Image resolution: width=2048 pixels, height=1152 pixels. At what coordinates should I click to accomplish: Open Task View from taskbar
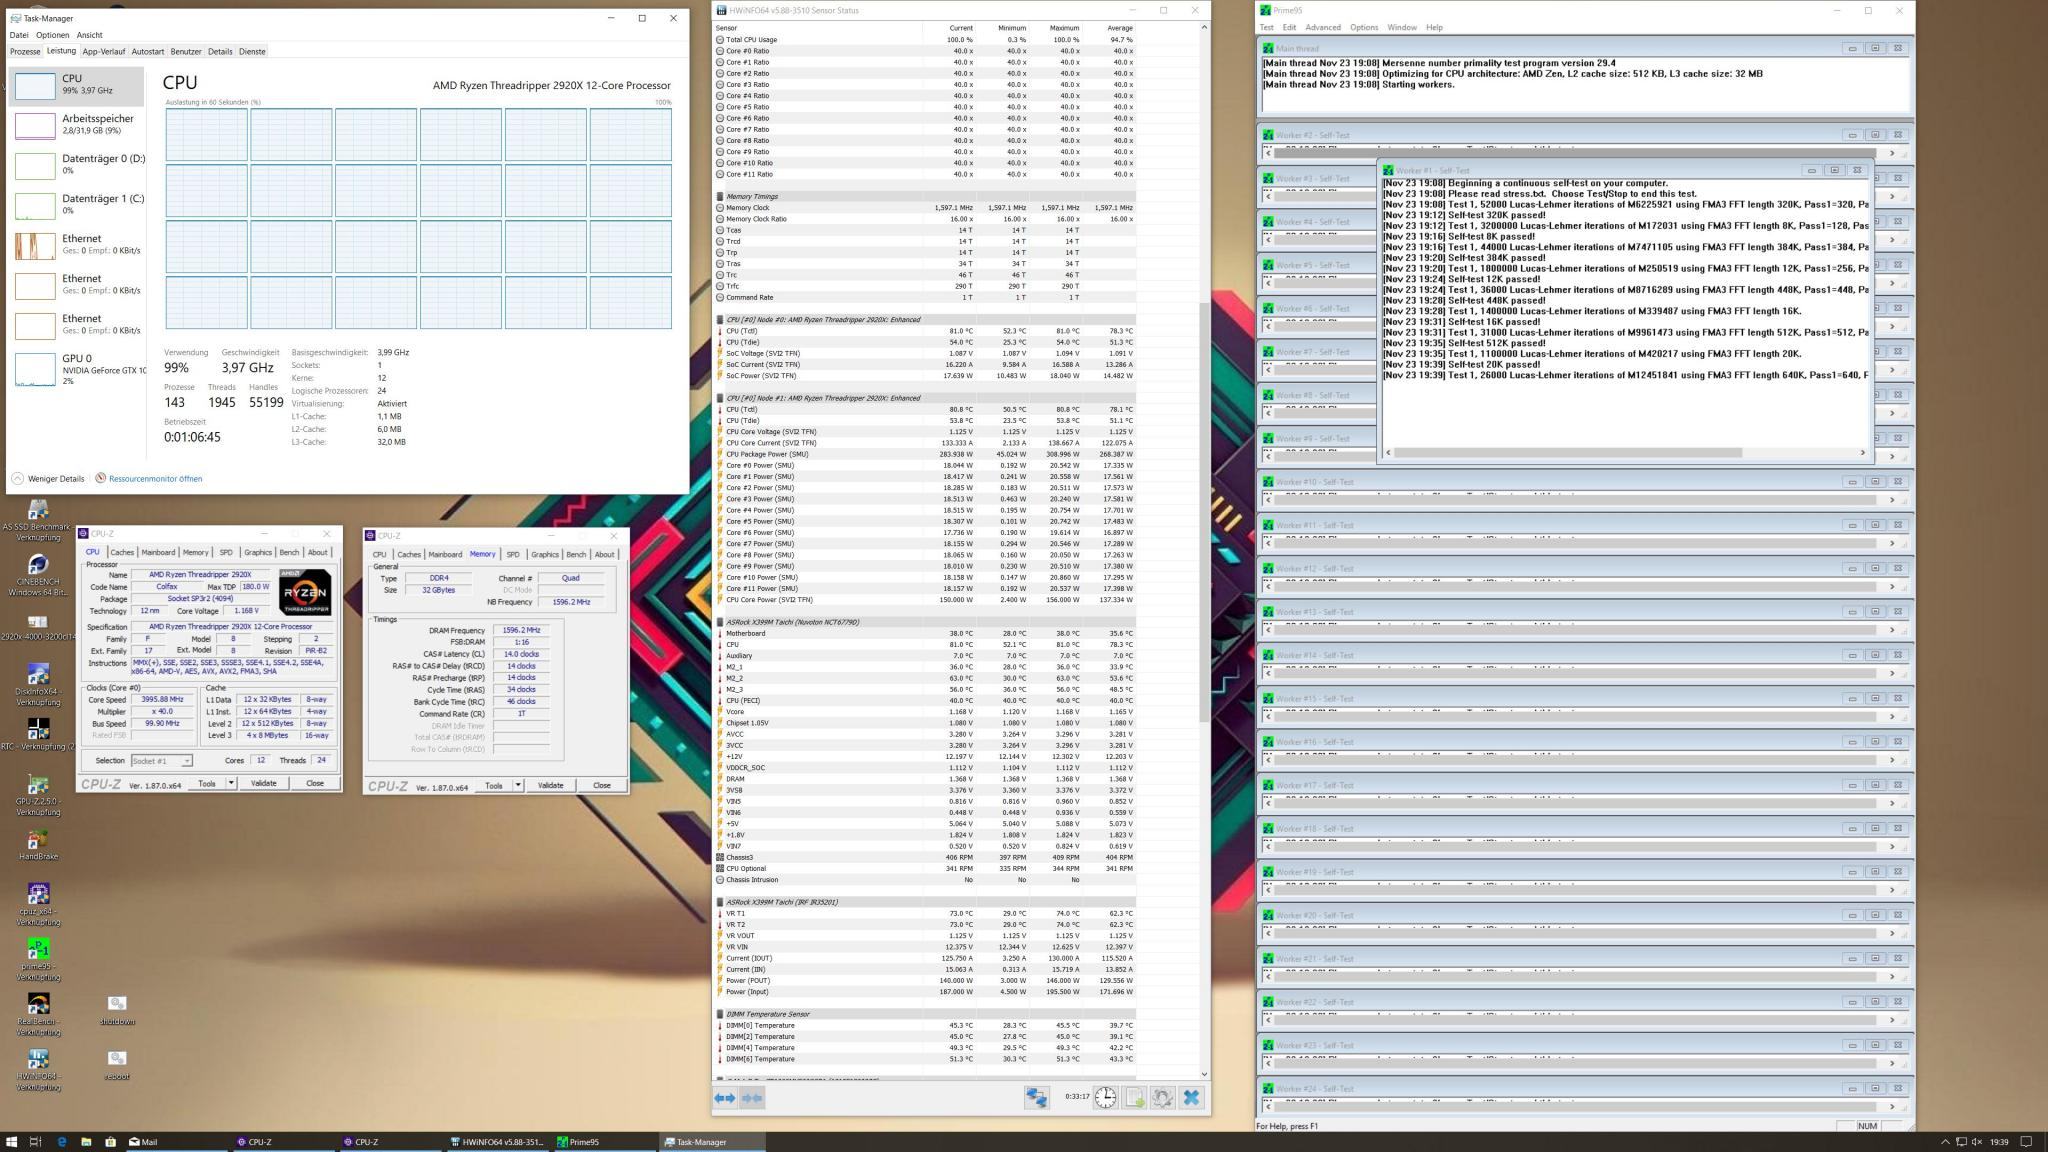(x=36, y=1141)
